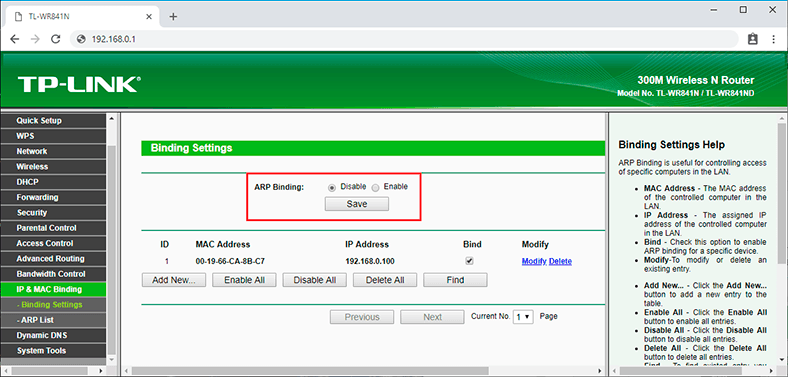Open the DHCP menu
The width and height of the screenshot is (788, 377).
click(53, 182)
